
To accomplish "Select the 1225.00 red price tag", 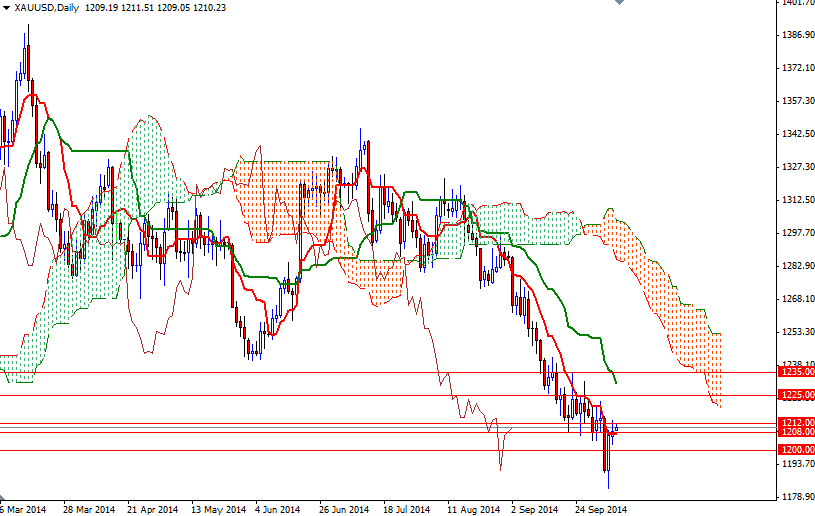I will (x=796, y=394).
